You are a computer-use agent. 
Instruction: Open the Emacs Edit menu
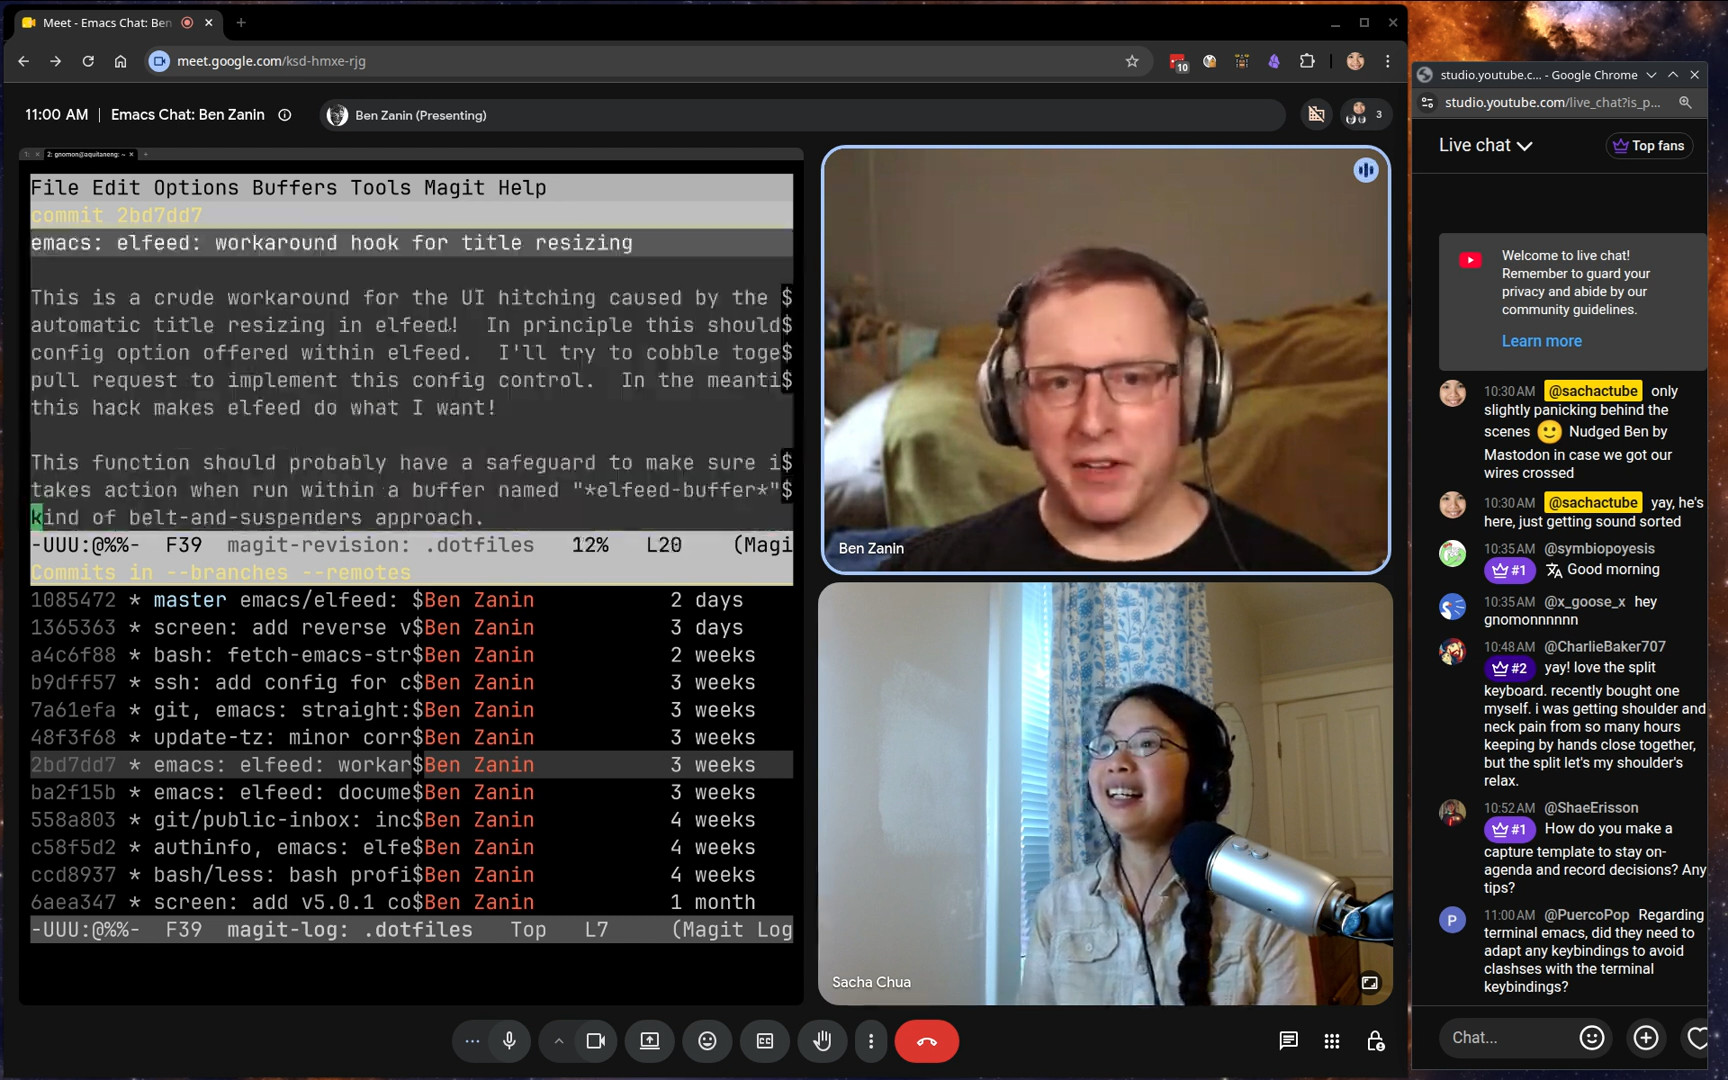coord(116,187)
